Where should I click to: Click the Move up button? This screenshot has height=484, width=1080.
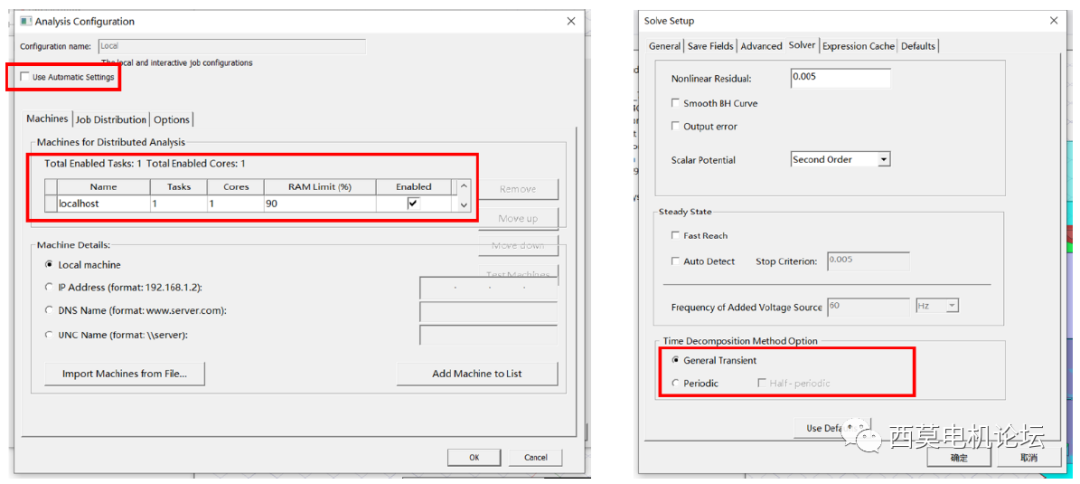(518, 218)
